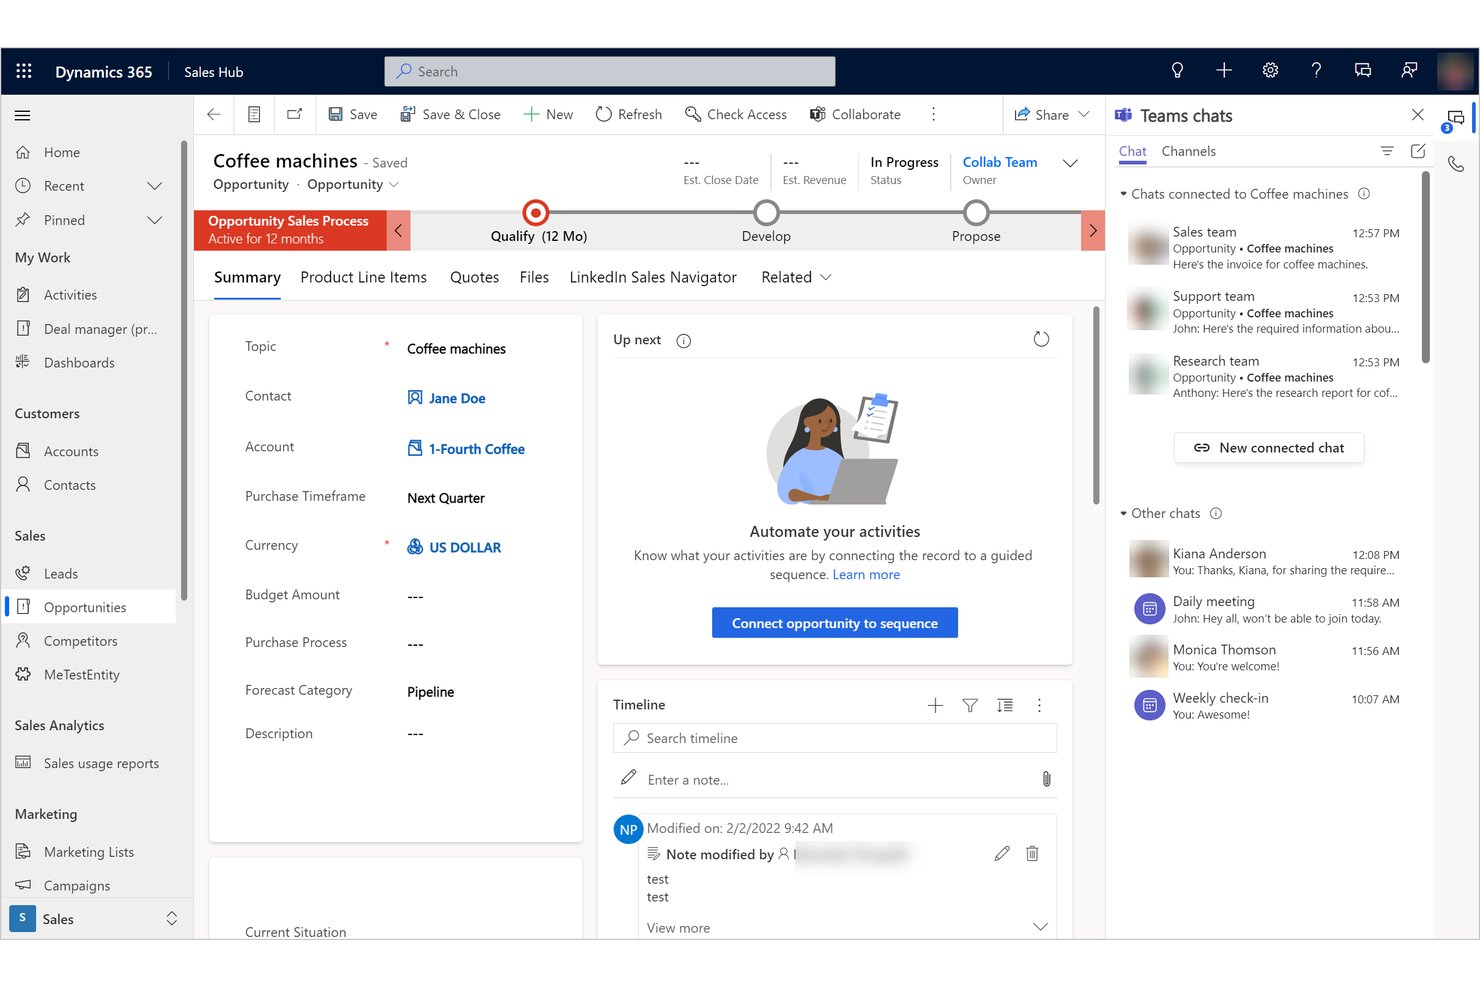The width and height of the screenshot is (1480, 987).
Task: Delete the modified note with trash icon
Action: click(1032, 854)
